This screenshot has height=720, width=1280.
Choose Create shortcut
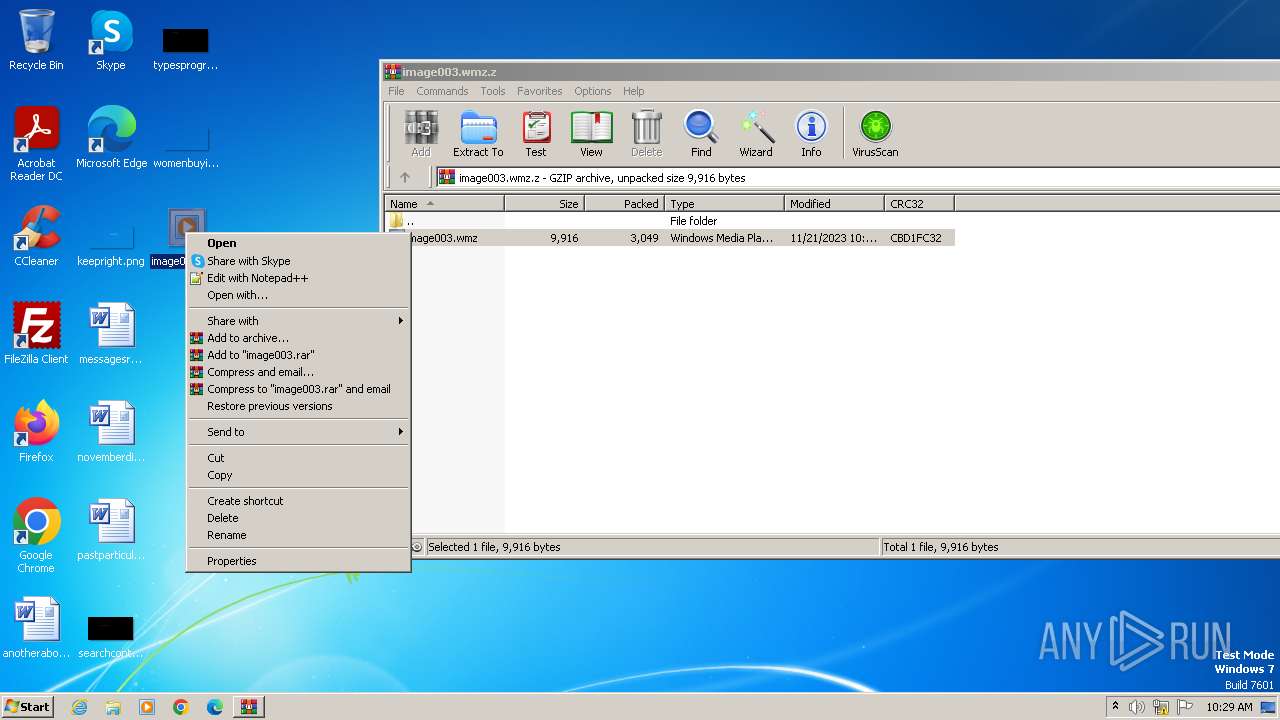pos(298,501)
